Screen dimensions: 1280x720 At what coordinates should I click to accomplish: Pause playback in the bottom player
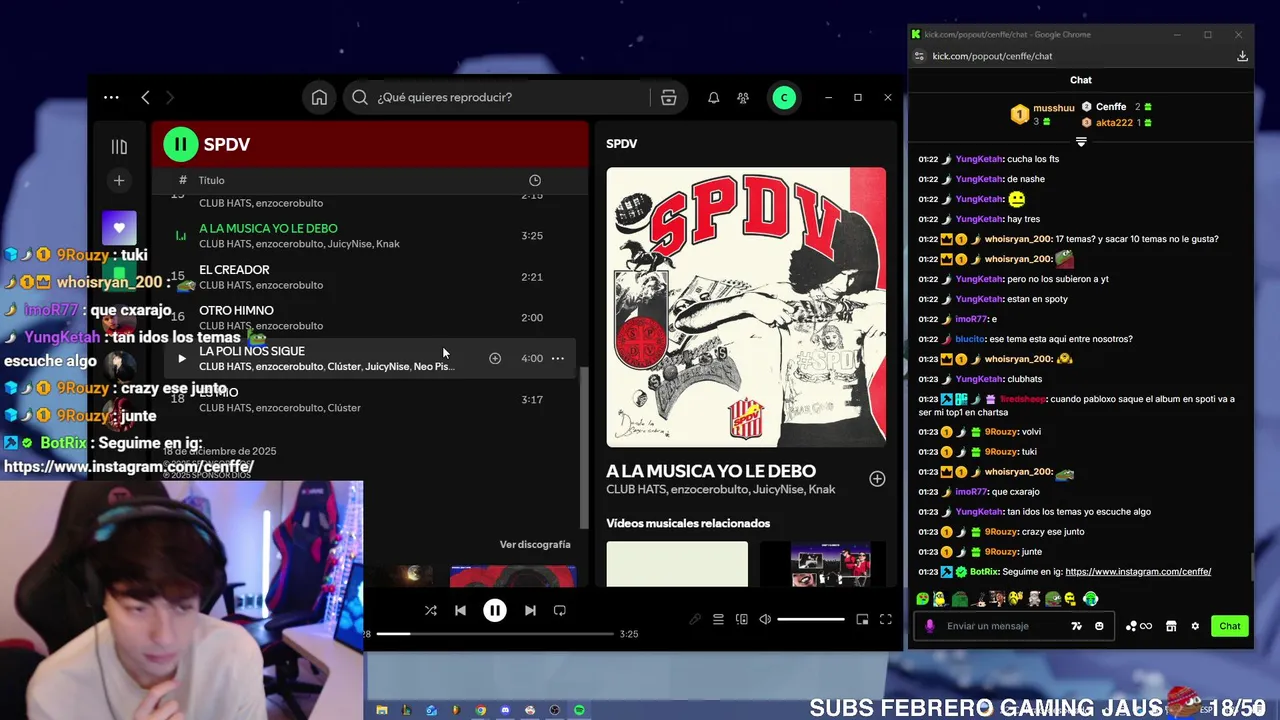pos(495,610)
